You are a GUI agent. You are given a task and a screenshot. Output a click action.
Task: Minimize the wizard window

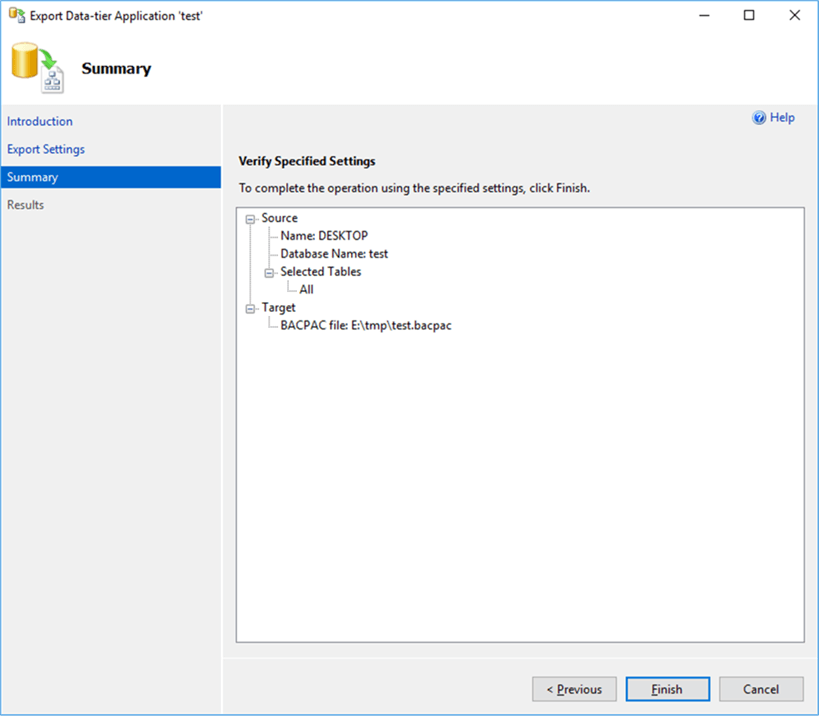click(x=703, y=16)
